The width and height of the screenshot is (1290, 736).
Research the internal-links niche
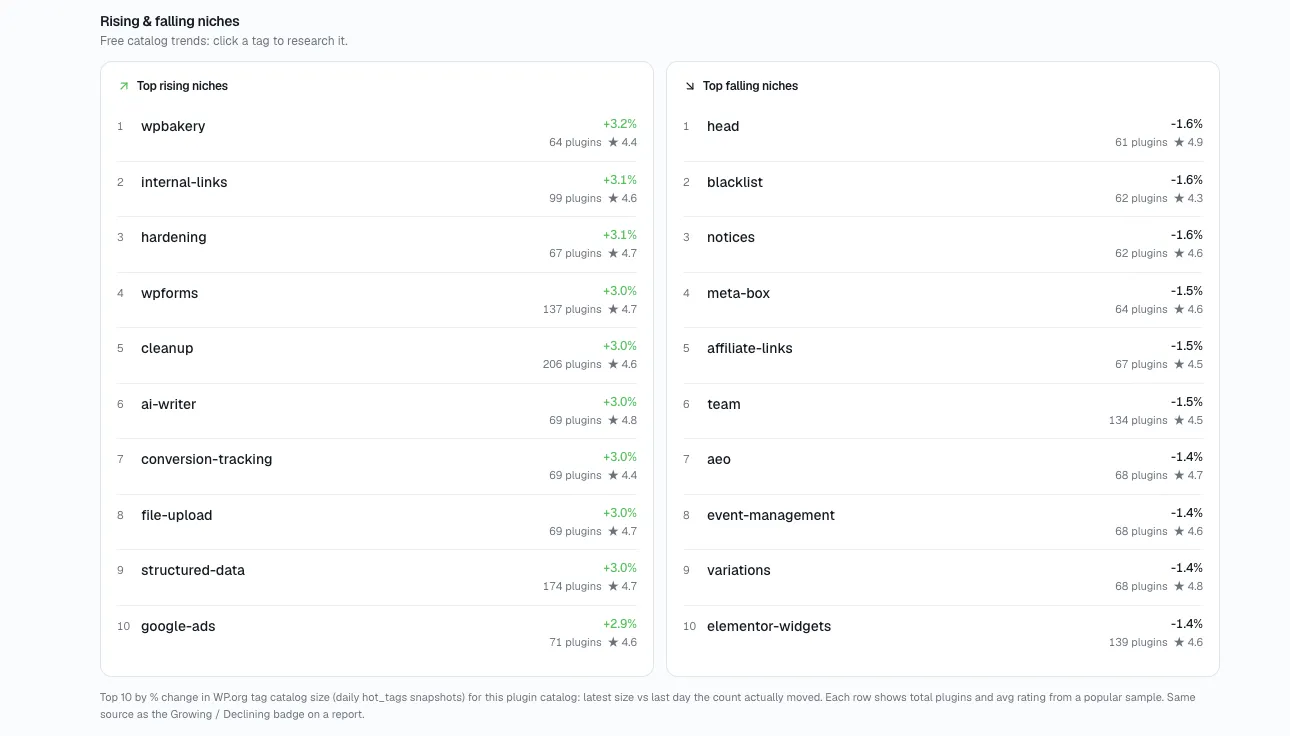click(184, 182)
